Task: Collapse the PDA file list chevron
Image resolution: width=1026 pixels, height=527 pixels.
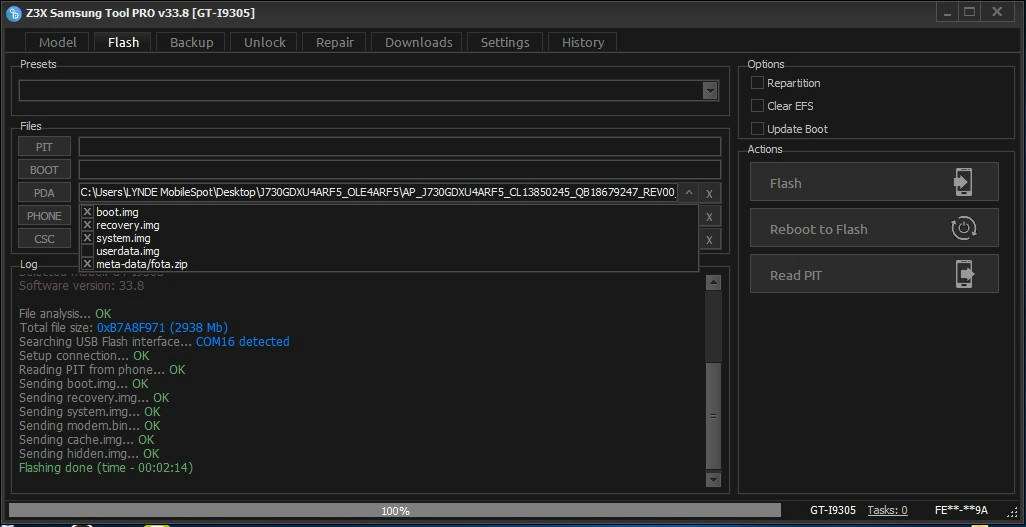Action: click(x=688, y=192)
